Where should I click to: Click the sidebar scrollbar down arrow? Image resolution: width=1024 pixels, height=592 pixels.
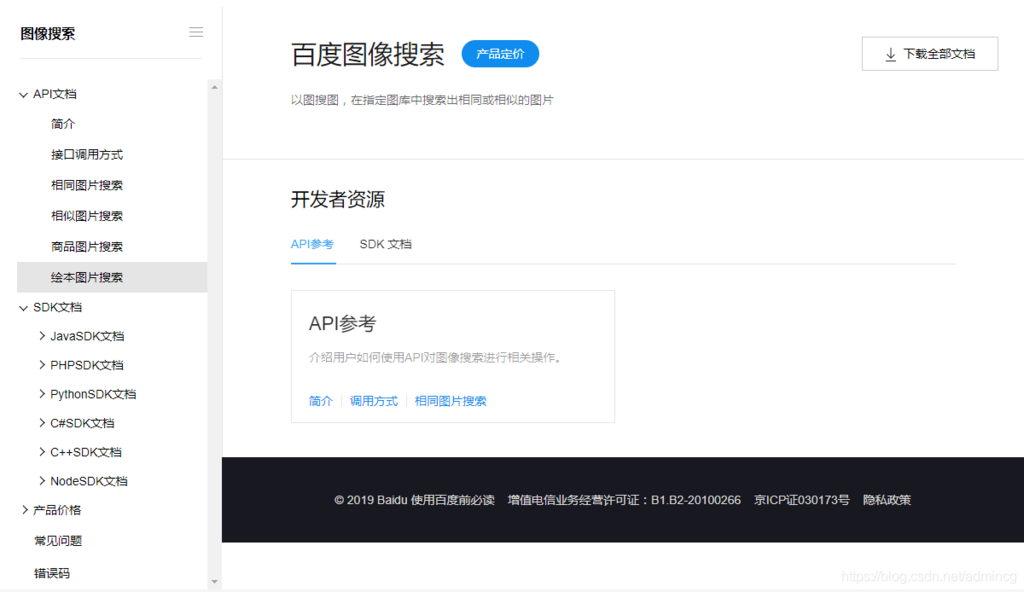point(214,582)
